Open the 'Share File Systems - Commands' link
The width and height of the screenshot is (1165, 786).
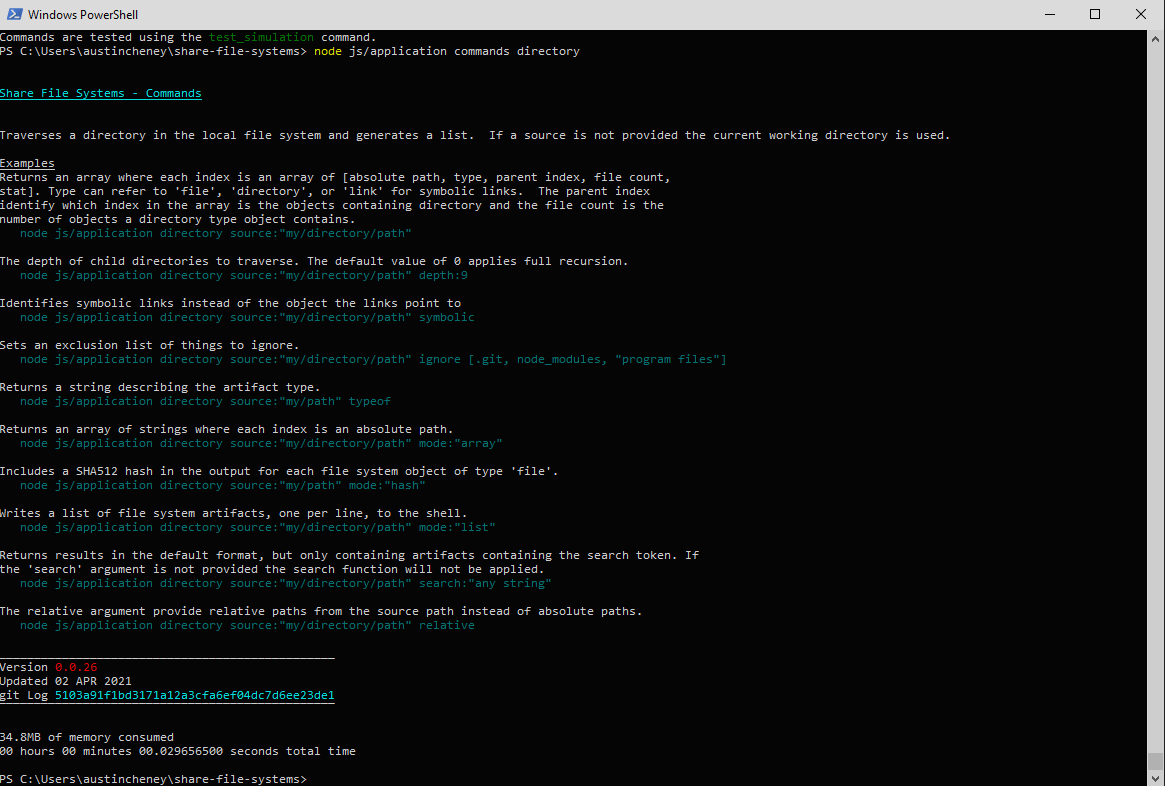100,93
